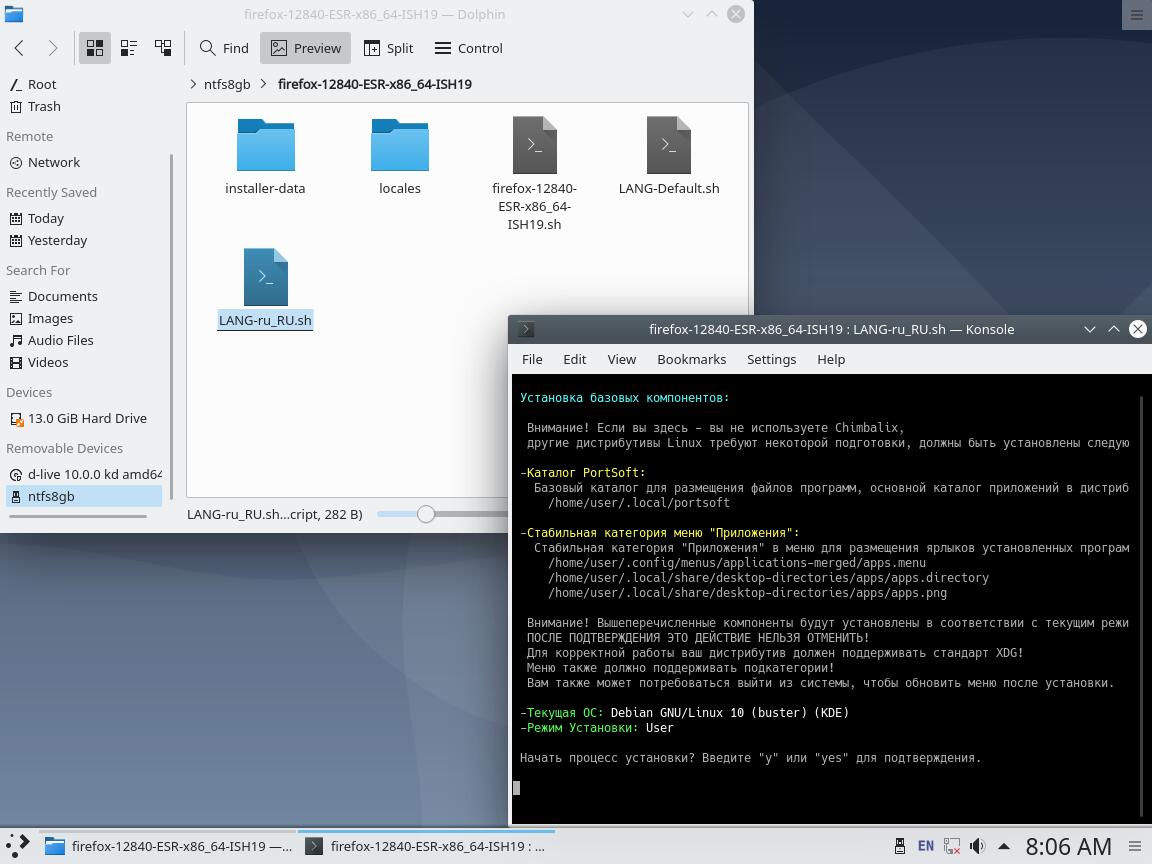Go back in Dolphin navigation
The height and width of the screenshot is (864, 1152).
19,48
